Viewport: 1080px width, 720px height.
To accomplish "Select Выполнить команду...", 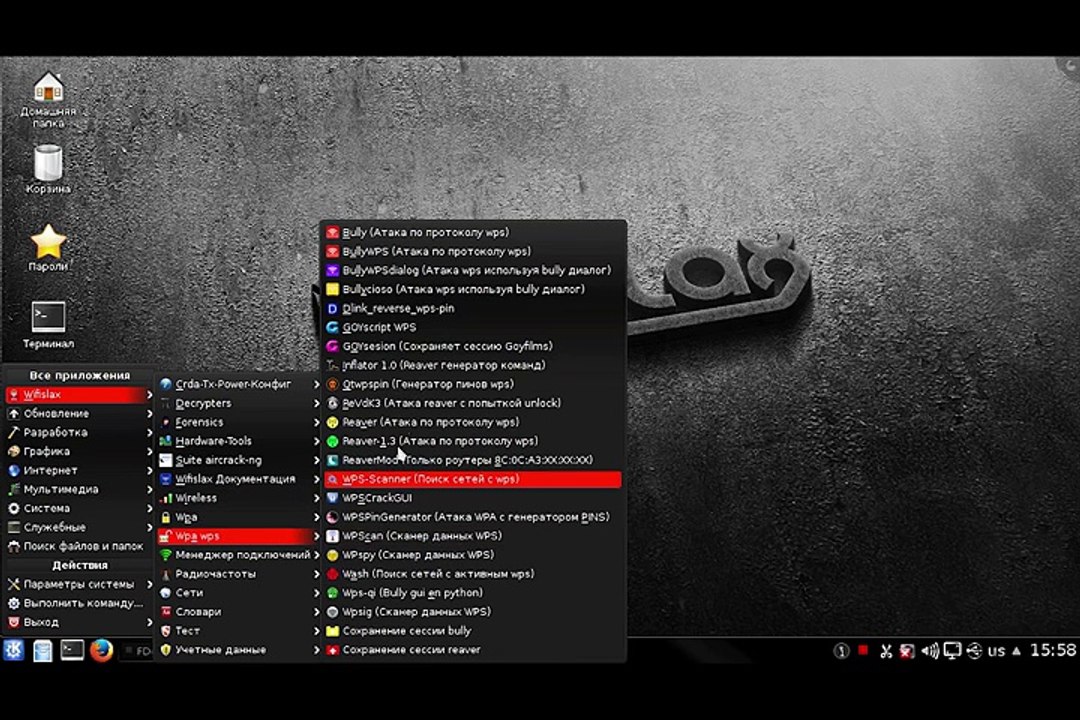I will pyautogui.click(x=79, y=603).
